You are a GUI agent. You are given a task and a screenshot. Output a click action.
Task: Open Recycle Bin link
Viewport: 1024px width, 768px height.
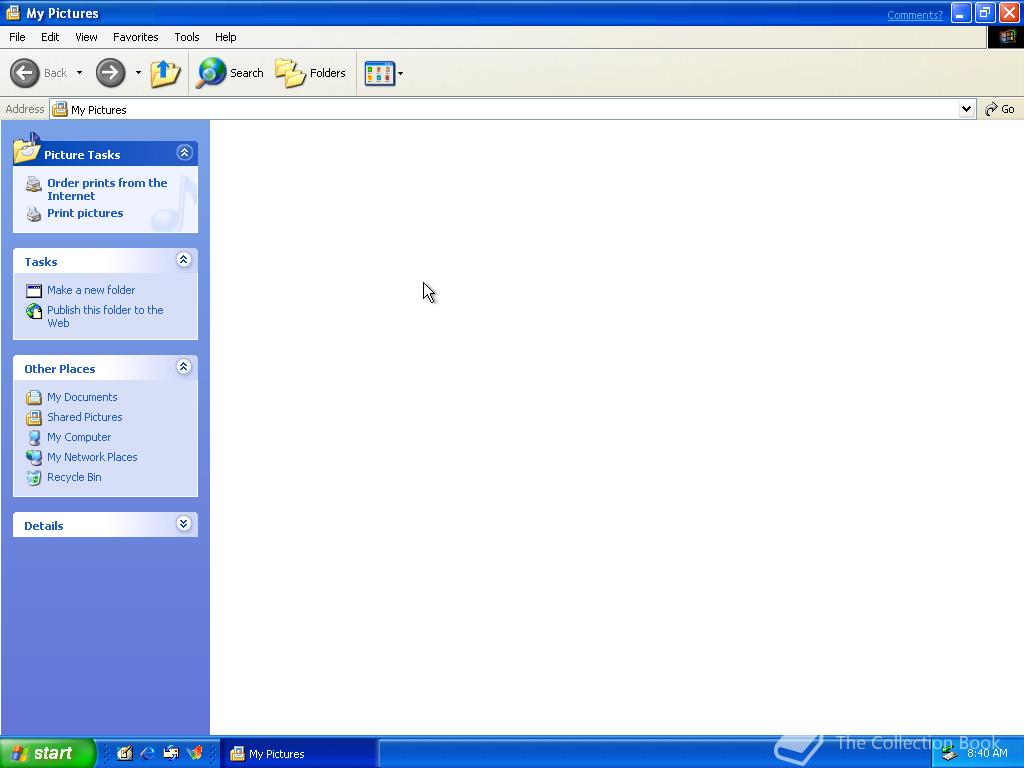coord(74,477)
